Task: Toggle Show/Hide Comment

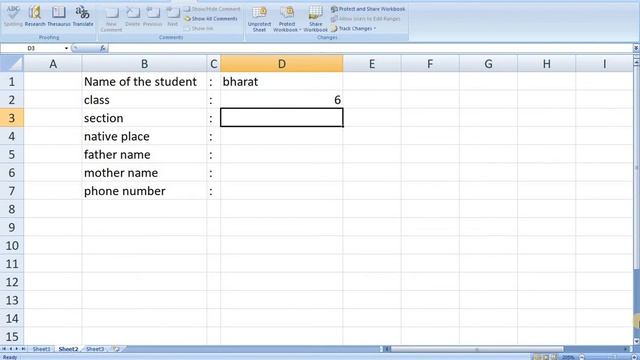Action: tap(212, 9)
